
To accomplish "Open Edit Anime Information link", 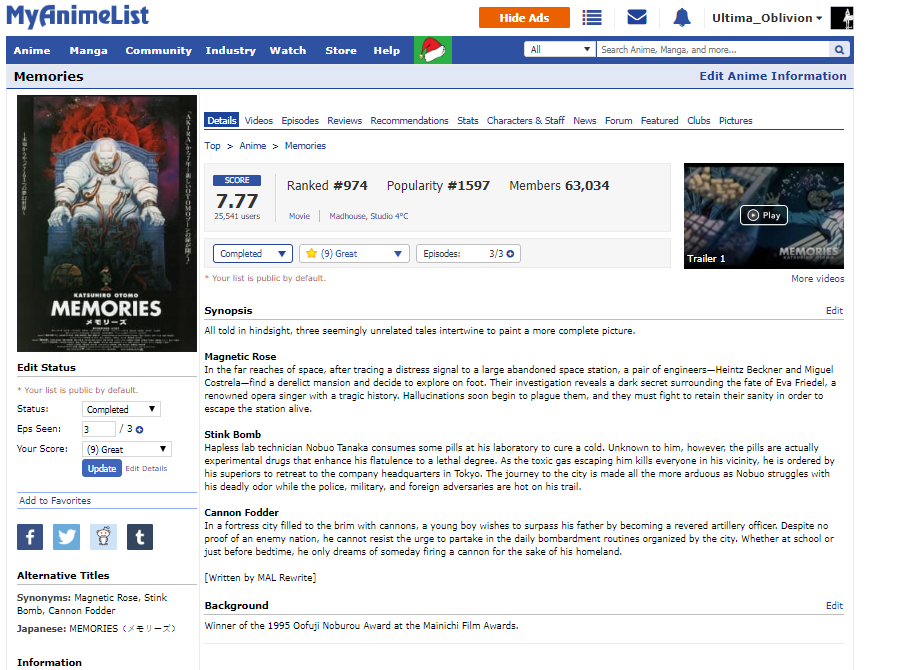I will (x=772, y=76).
